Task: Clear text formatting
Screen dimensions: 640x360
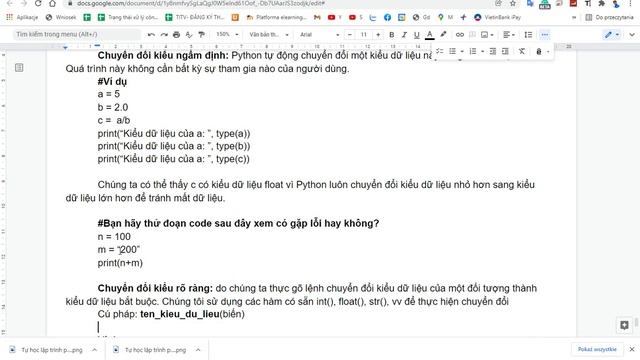Action: point(522,51)
